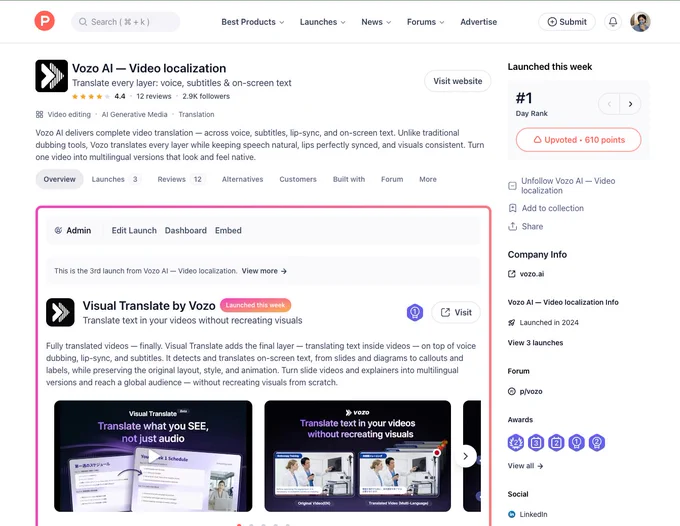The image size is (680, 526).
Task: Click the star rating stars
Action: pyautogui.click(x=91, y=96)
